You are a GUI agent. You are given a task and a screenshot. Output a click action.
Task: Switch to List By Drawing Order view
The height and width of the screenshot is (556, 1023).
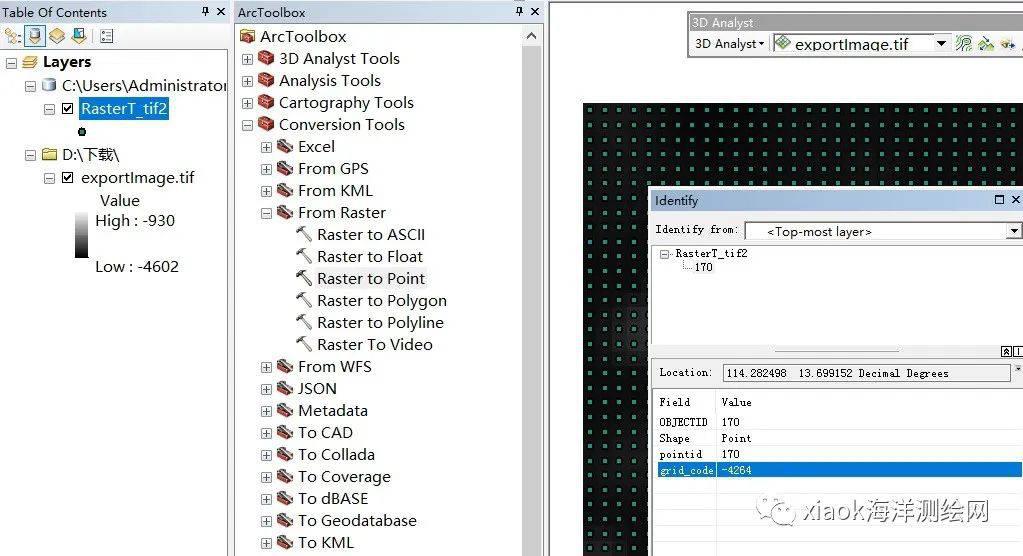(13, 36)
